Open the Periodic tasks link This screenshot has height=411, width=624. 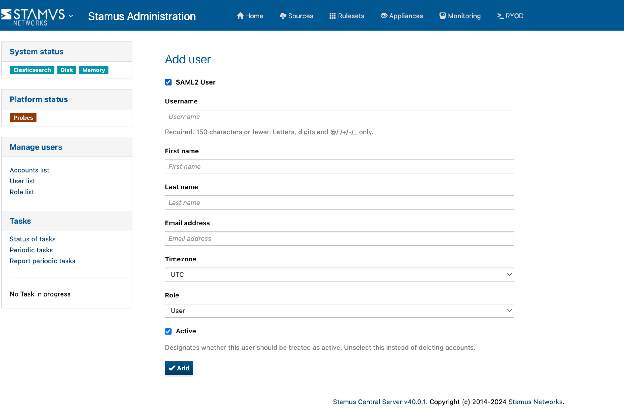pos(29,250)
